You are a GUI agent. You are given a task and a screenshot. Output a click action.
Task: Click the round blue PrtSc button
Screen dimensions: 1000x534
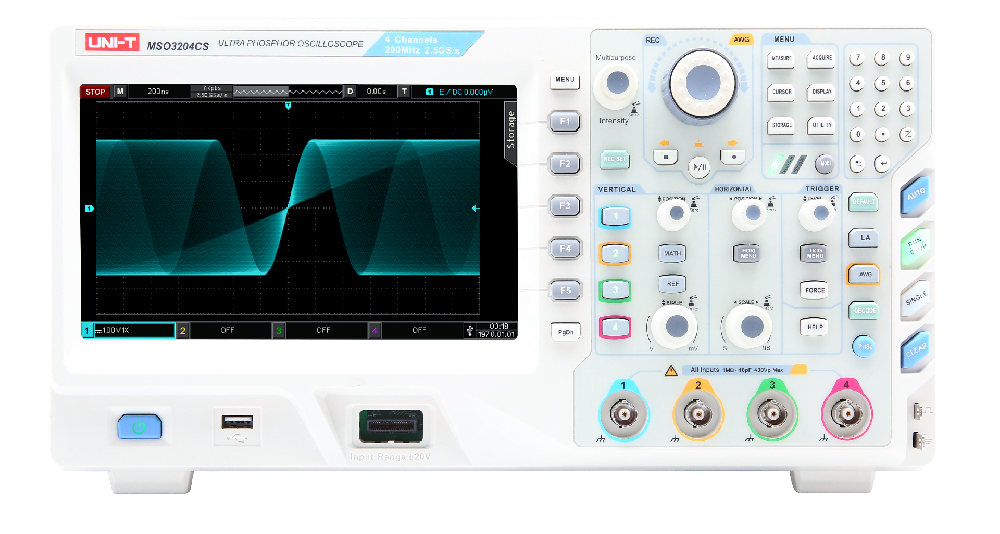point(864,346)
